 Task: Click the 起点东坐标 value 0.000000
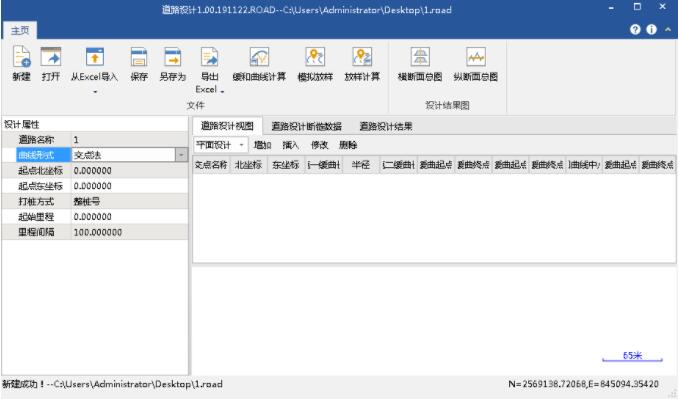pos(129,186)
